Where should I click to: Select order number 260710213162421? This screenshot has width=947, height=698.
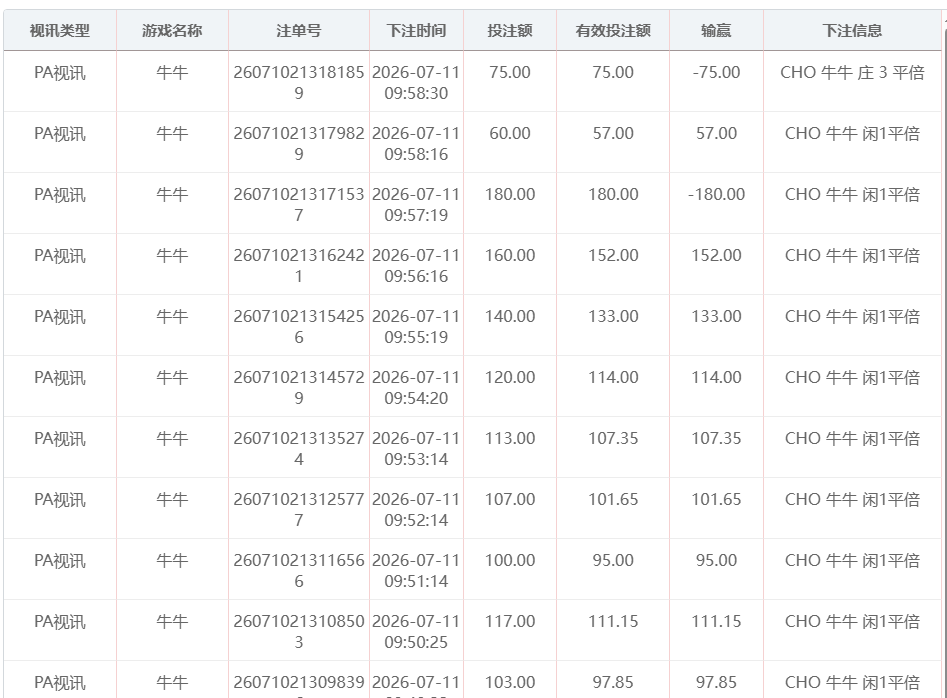tap(298, 266)
